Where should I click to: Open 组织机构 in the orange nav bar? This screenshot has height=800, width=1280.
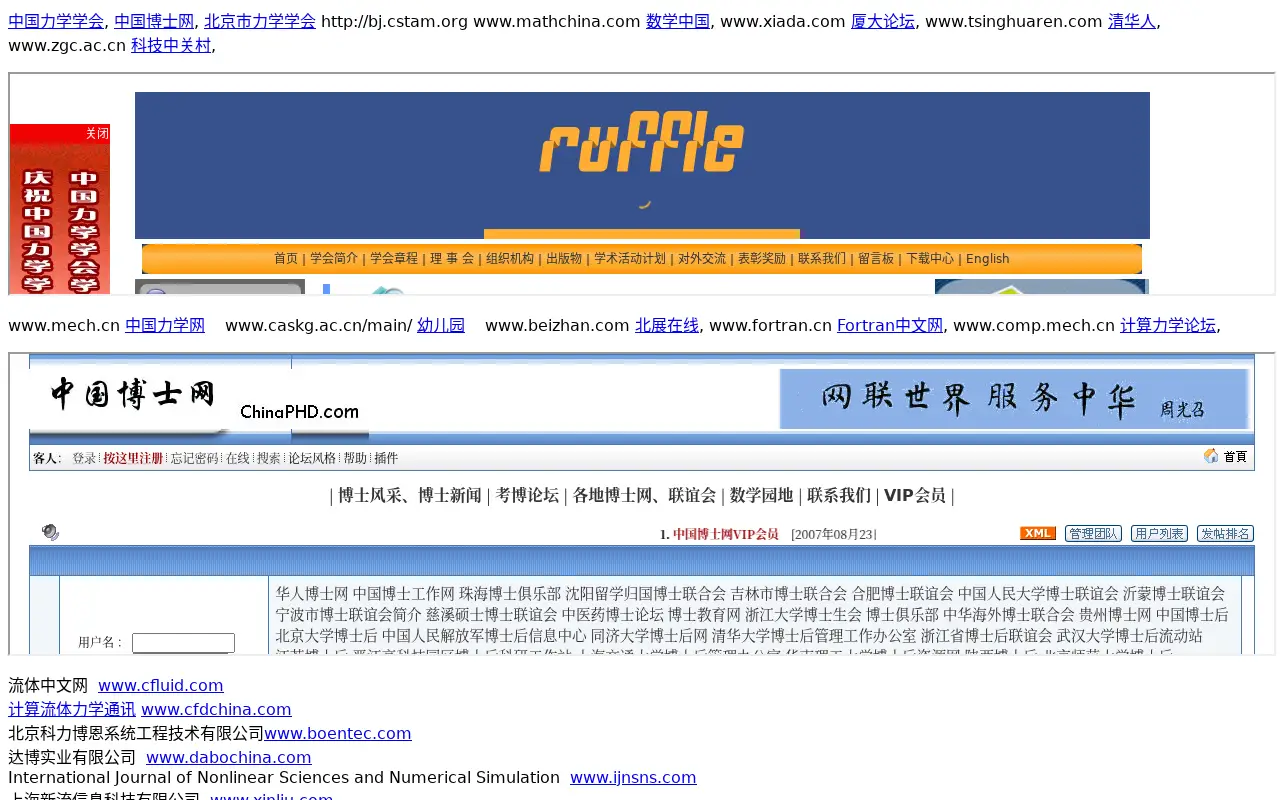click(510, 258)
